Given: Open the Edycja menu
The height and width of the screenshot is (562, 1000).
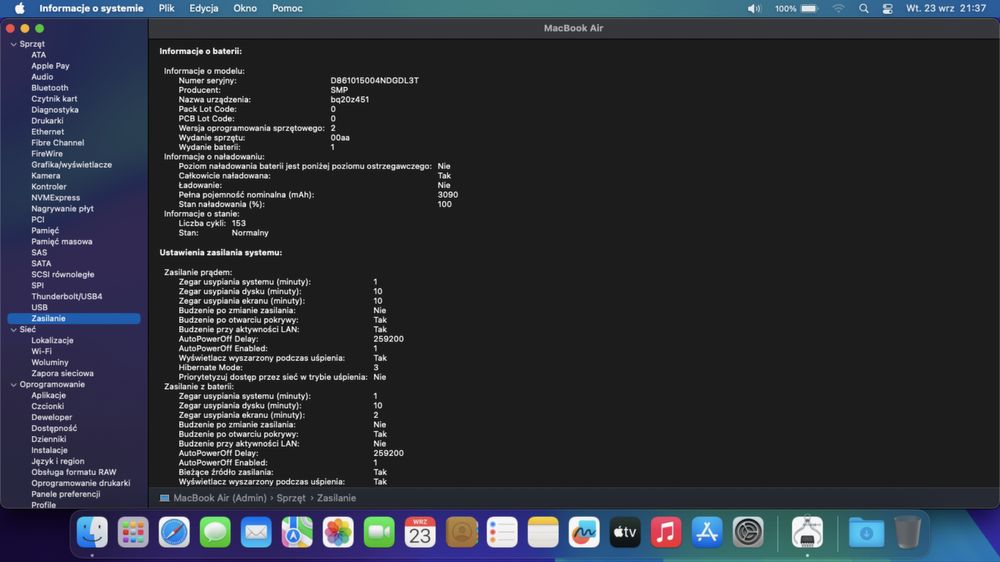Looking at the screenshot, I should click(203, 8).
